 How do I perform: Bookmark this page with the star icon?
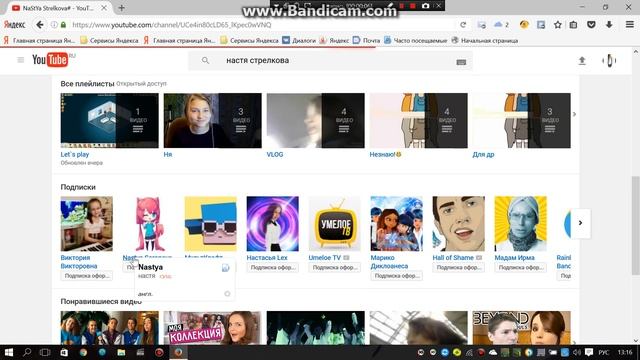pyautogui.click(x=558, y=25)
